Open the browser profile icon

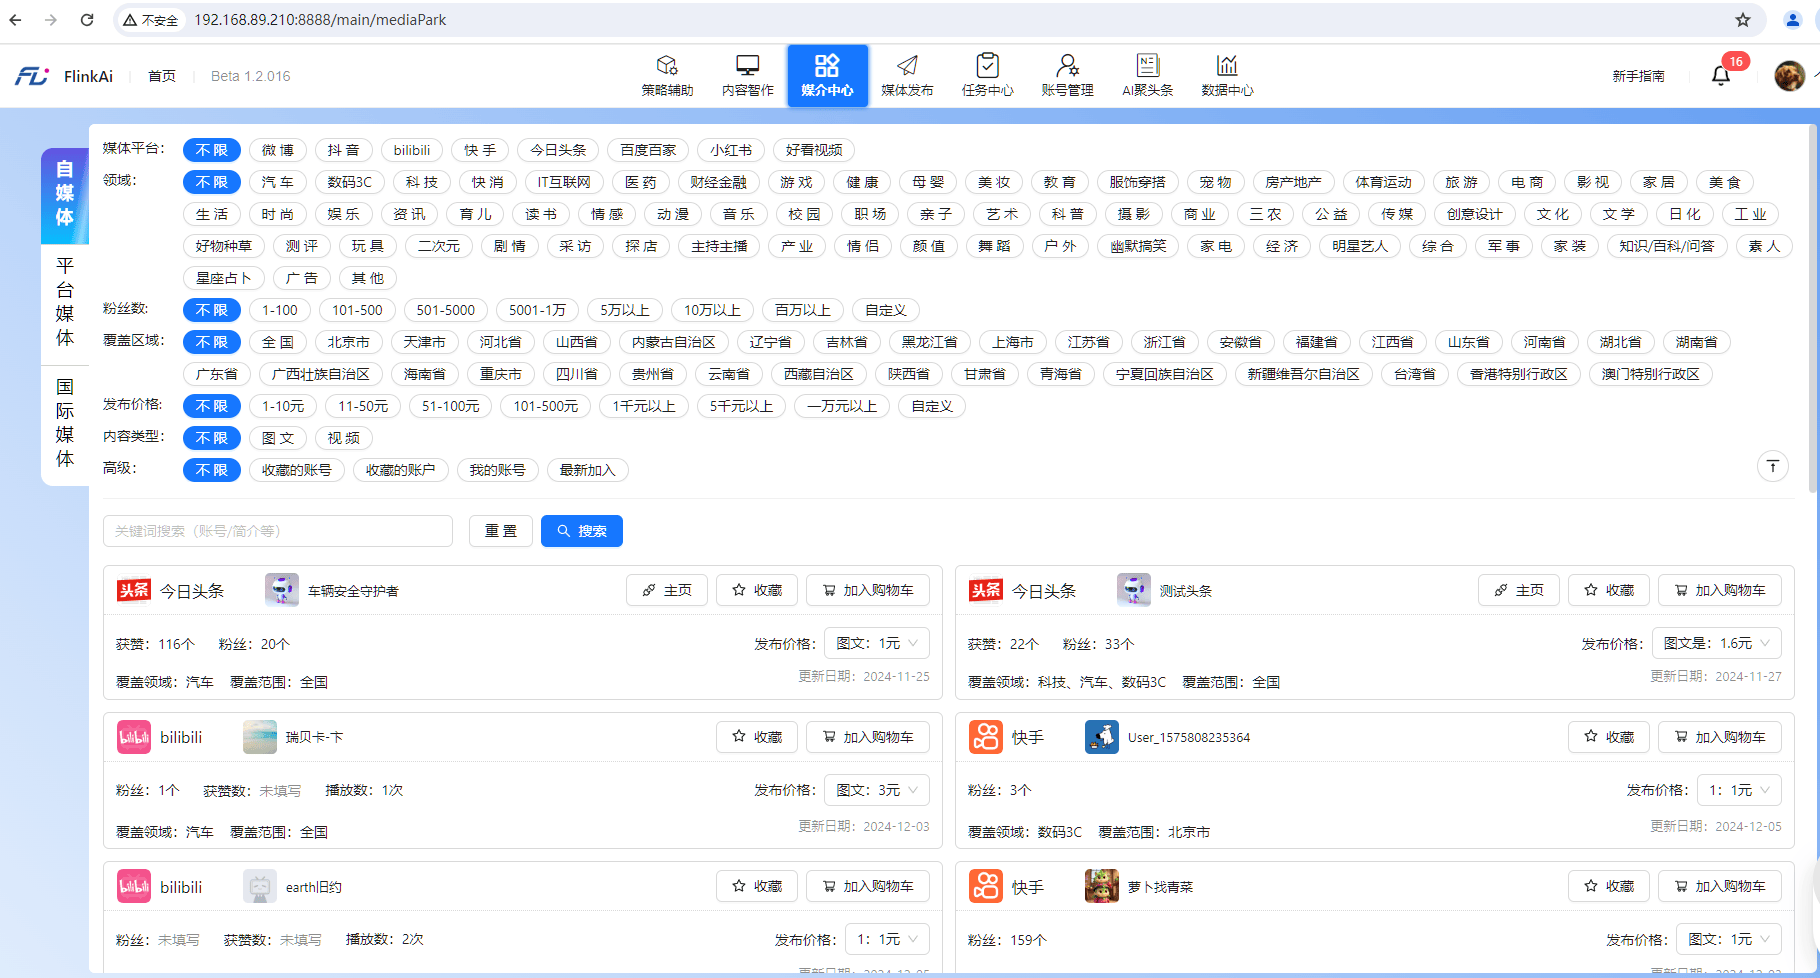click(x=1792, y=20)
